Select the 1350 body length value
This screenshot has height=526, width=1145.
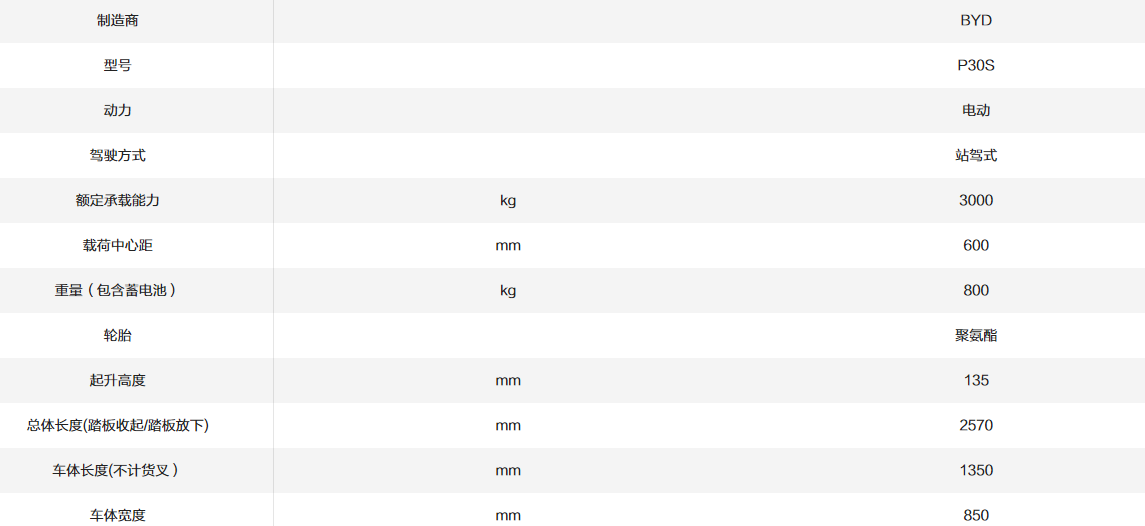tap(975, 470)
